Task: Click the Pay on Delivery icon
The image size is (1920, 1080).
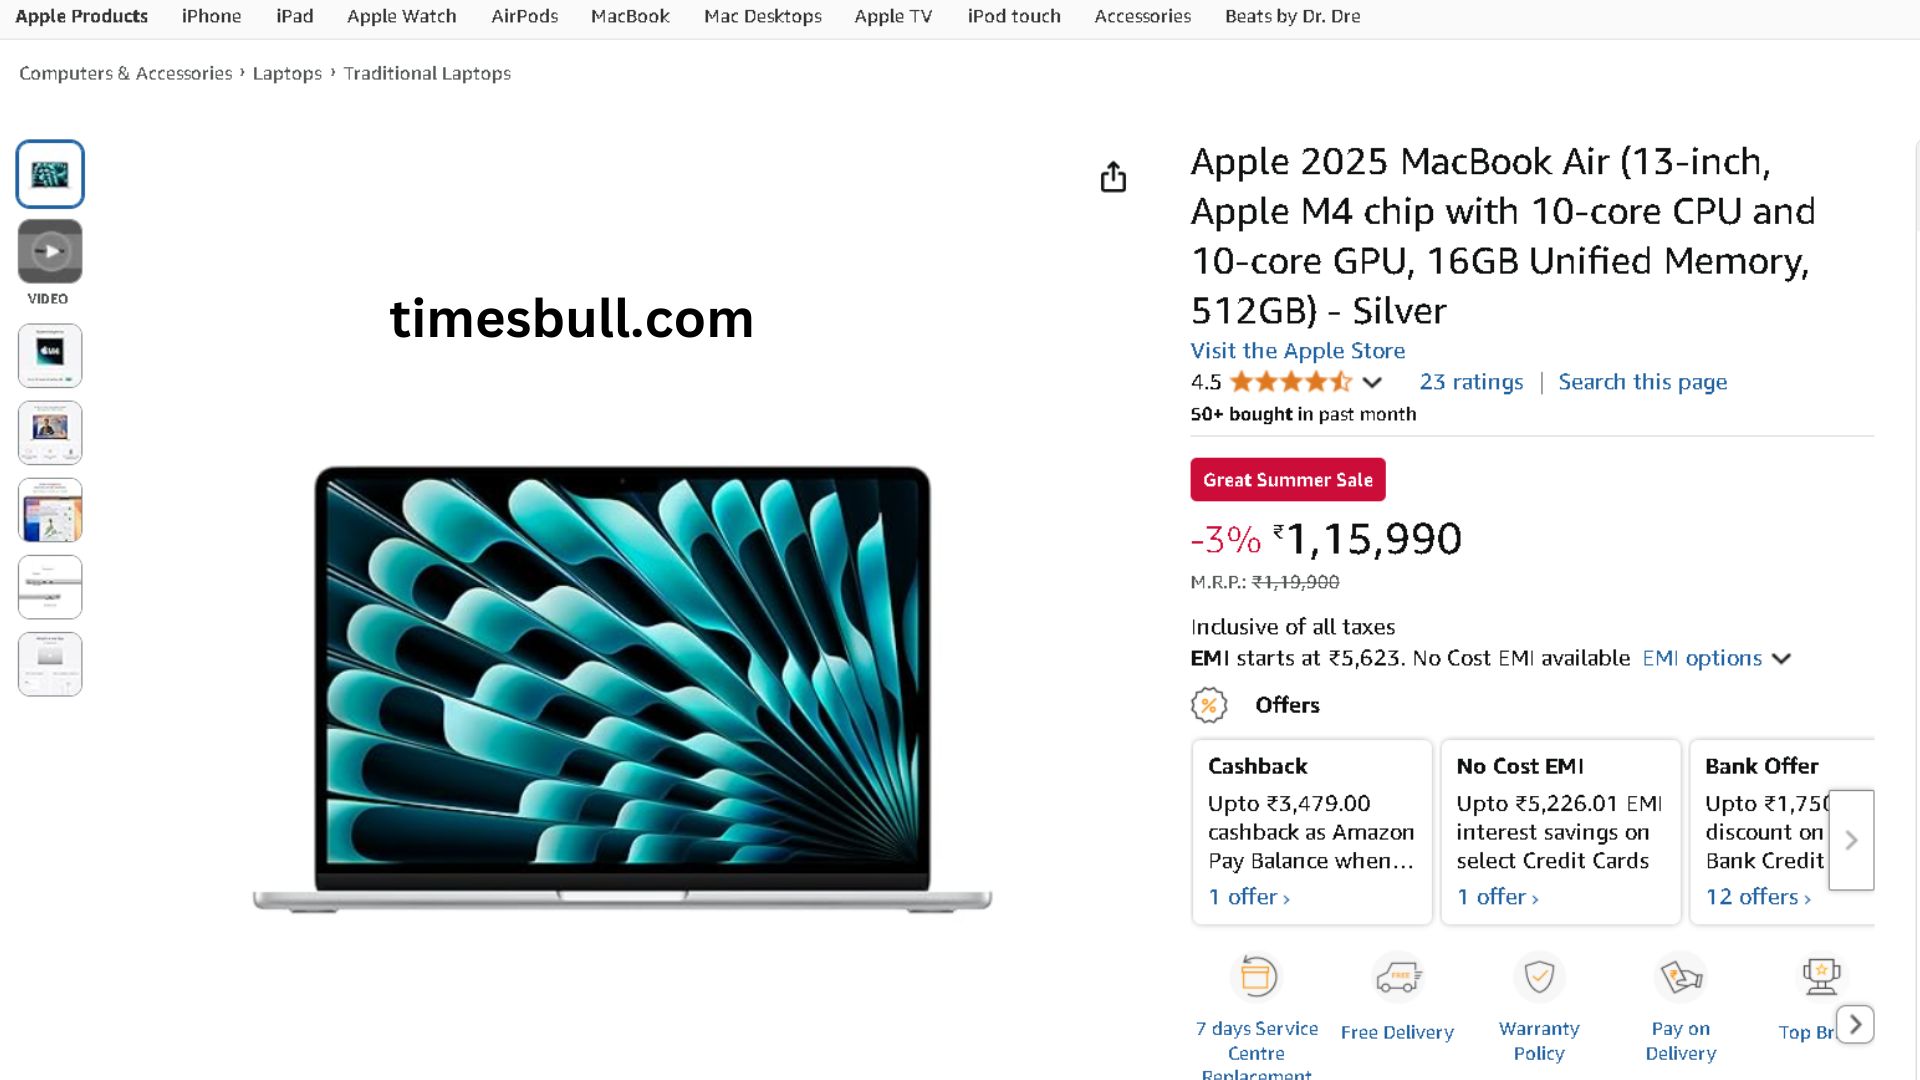Action: (x=1680, y=976)
